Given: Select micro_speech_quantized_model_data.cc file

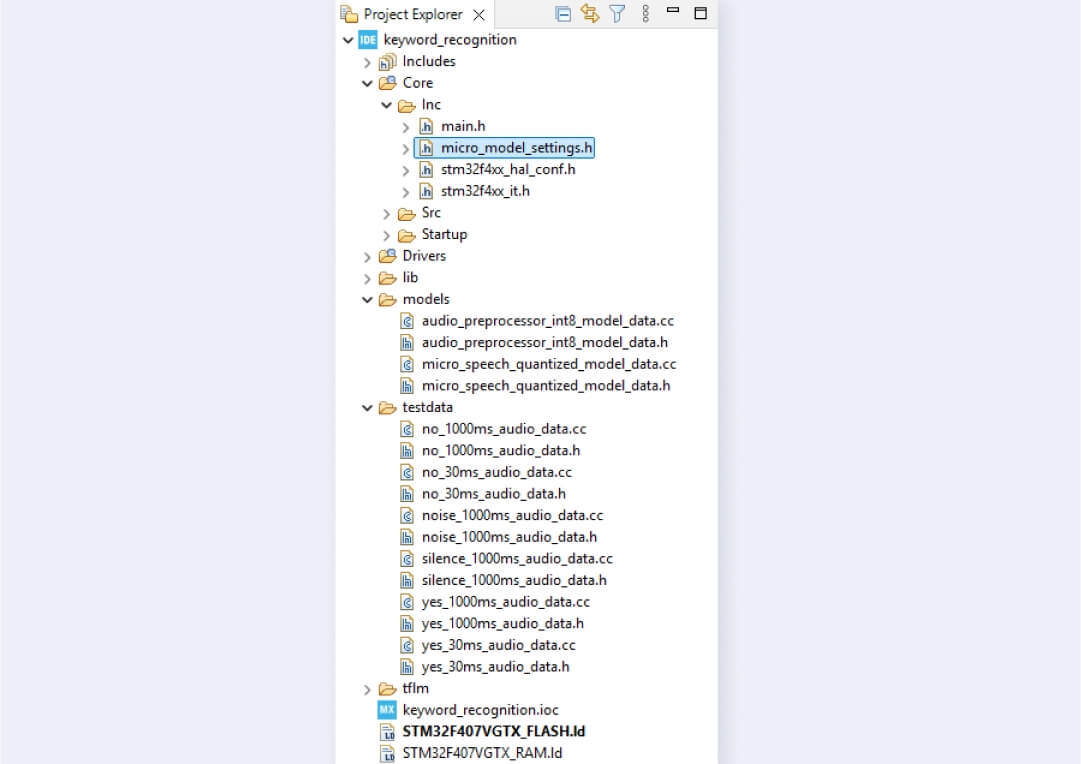Looking at the screenshot, I should [548, 364].
